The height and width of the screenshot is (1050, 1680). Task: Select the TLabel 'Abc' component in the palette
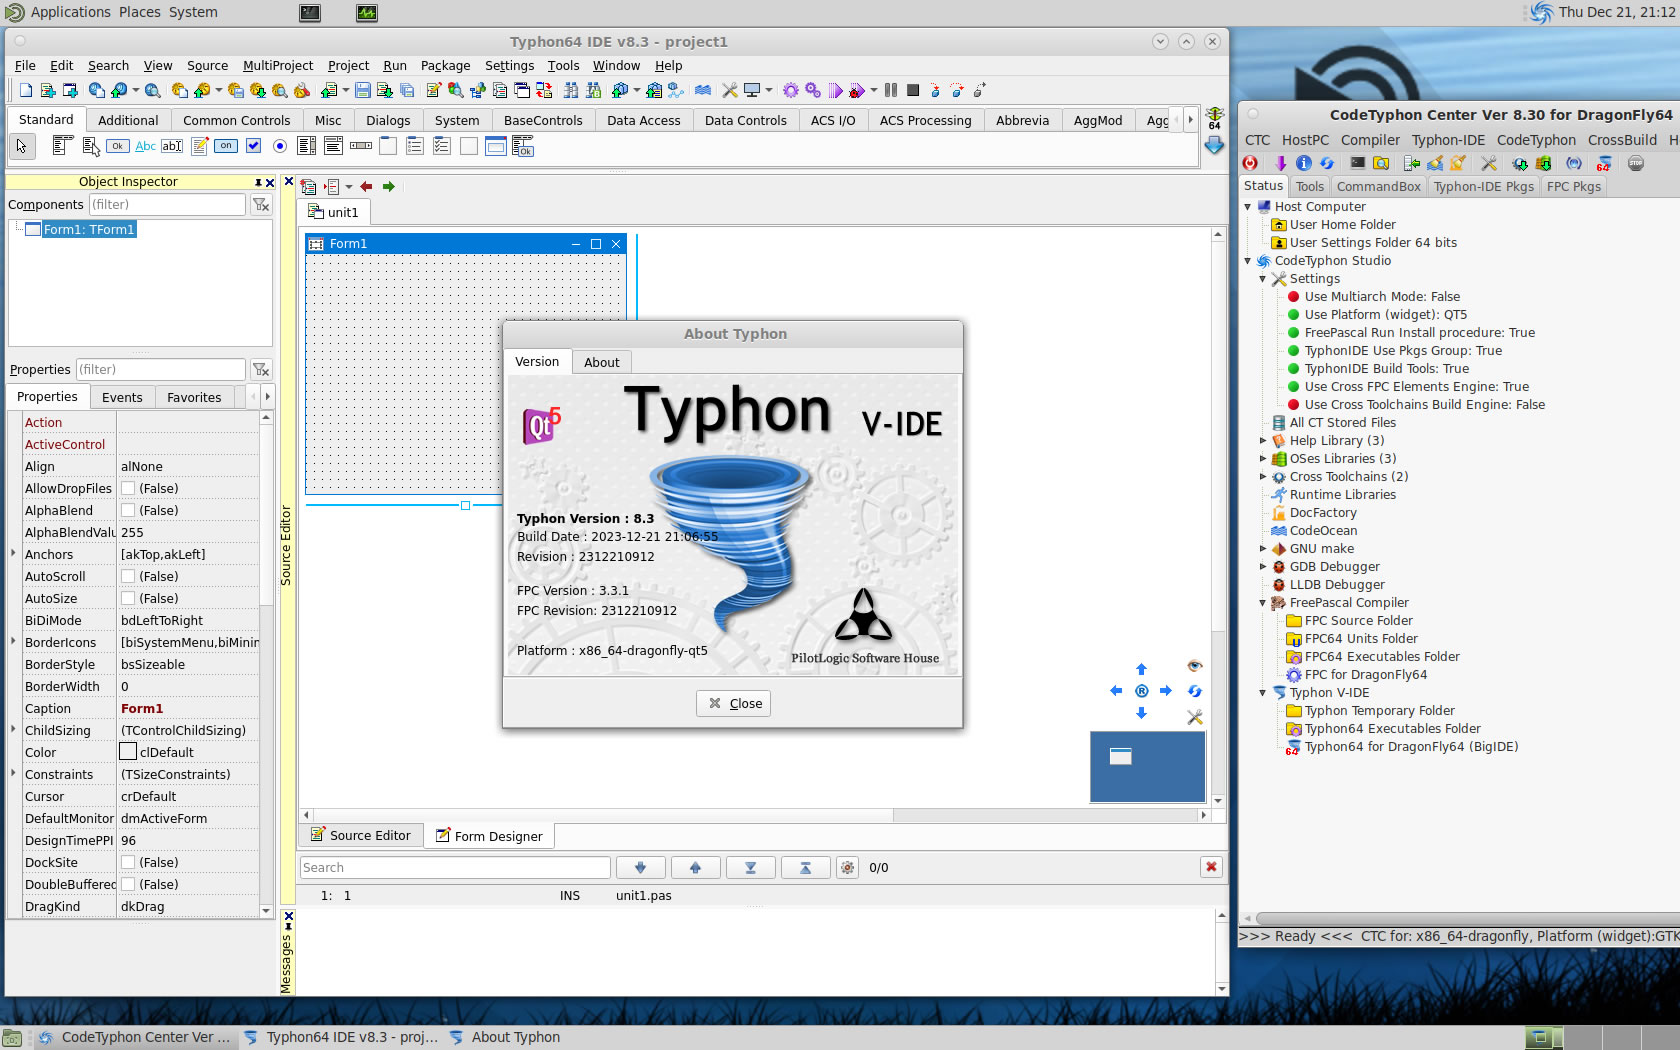pyautogui.click(x=145, y=146)
